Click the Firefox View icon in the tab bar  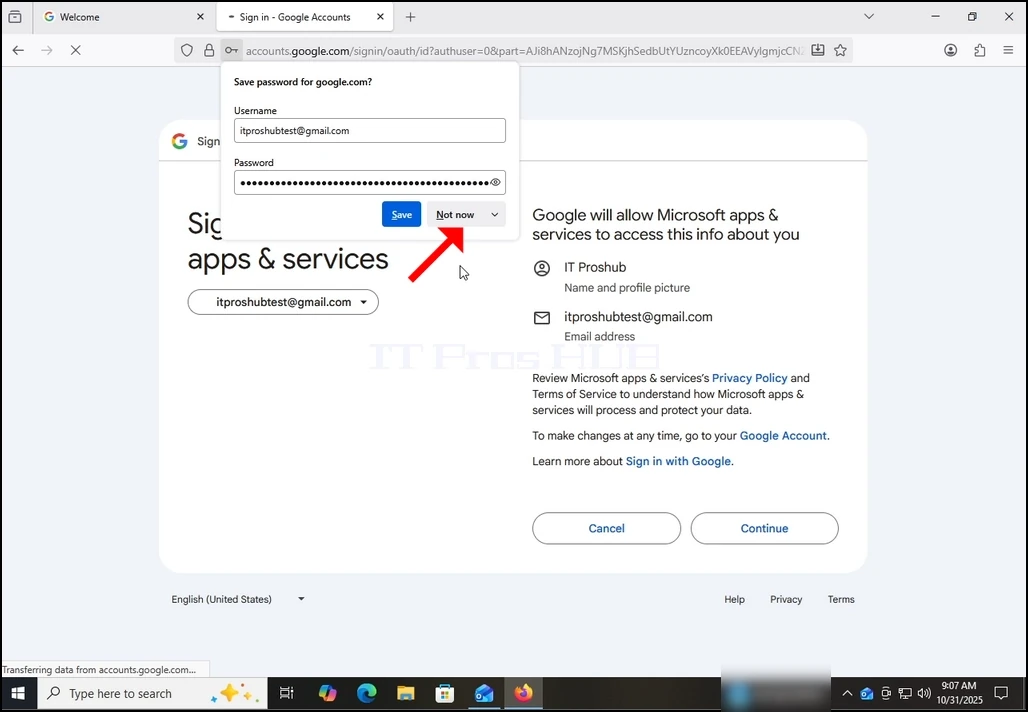point(14,17)
